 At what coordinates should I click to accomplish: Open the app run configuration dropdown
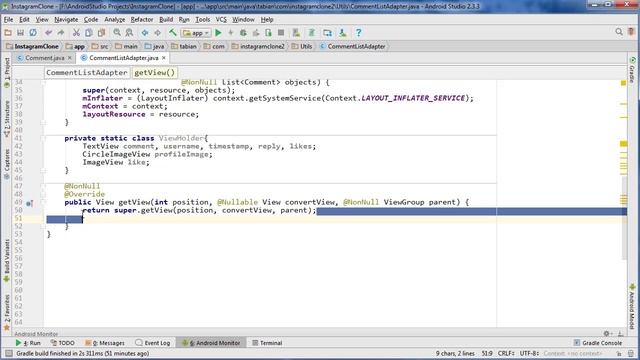(x=196, y=33)
